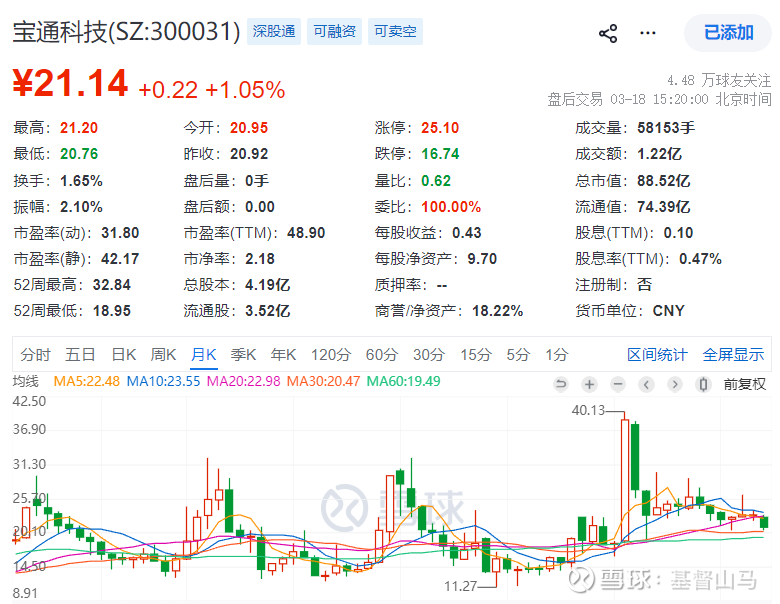
Task: Select the 日K chart tab
Action: (x=123, y=355)
